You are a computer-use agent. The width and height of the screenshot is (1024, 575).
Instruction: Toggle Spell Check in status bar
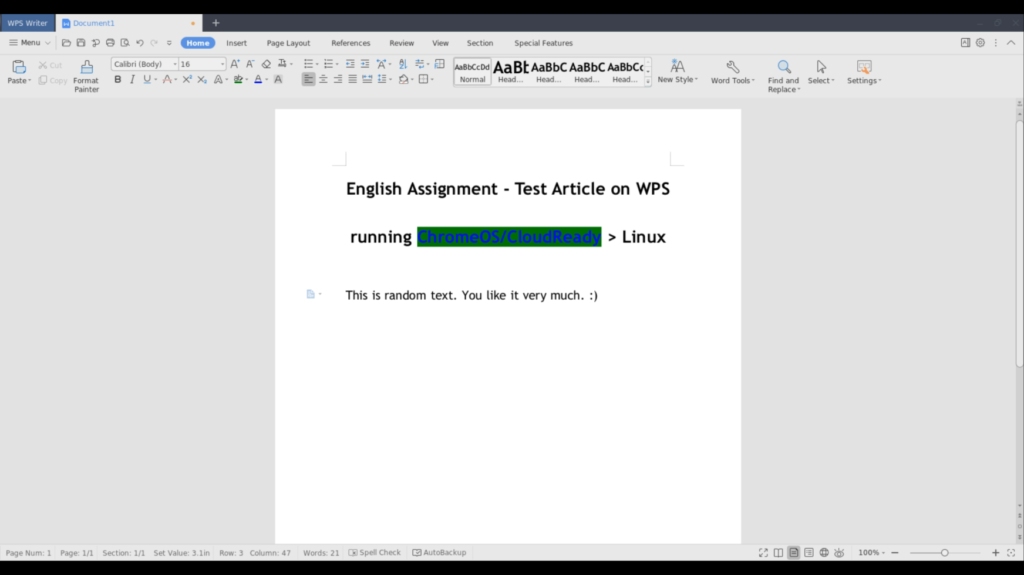(x=374, y=553)
